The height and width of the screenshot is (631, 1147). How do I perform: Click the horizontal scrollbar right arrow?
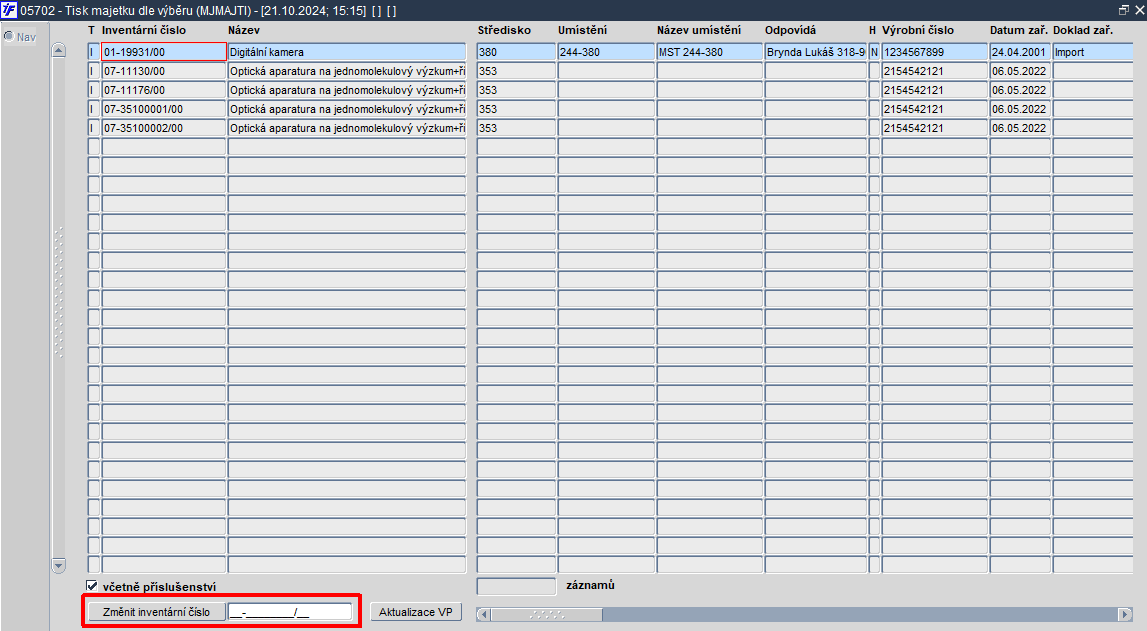coord(1125,614)
